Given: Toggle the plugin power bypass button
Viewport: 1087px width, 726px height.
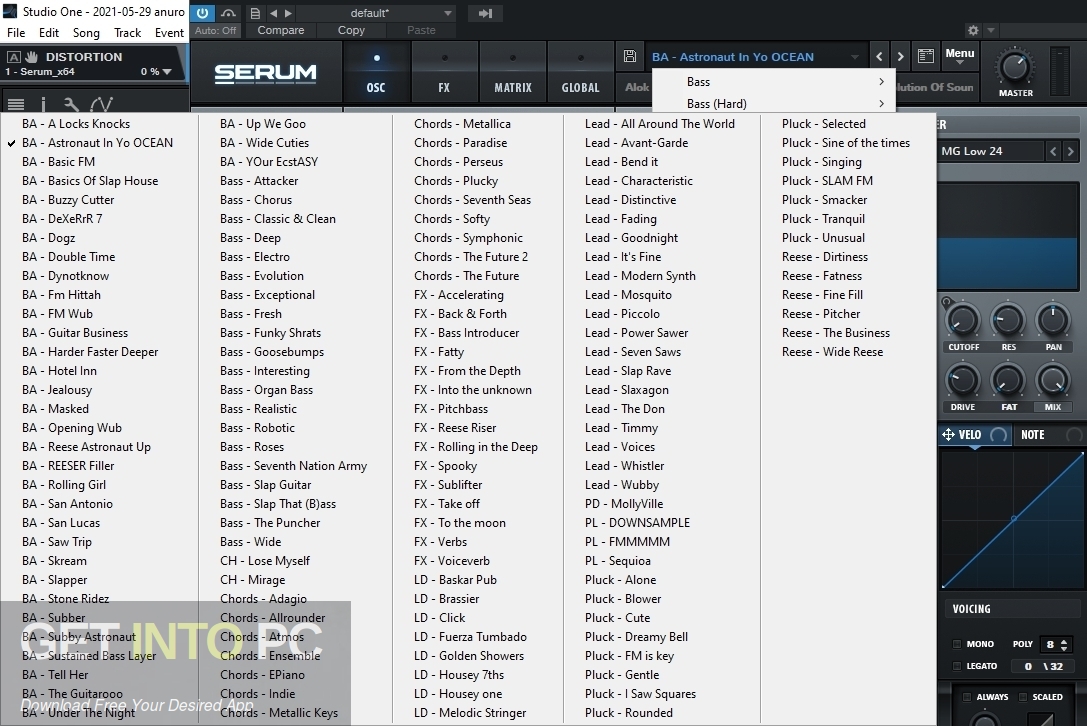Looking at the screenshot, I should pos(202,13).
